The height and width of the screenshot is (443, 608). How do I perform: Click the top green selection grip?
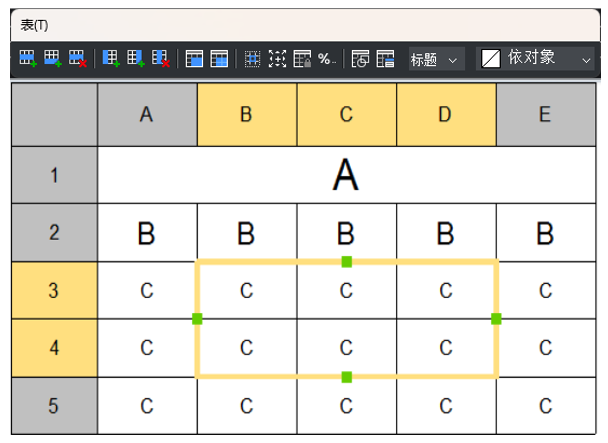point(347,262)
